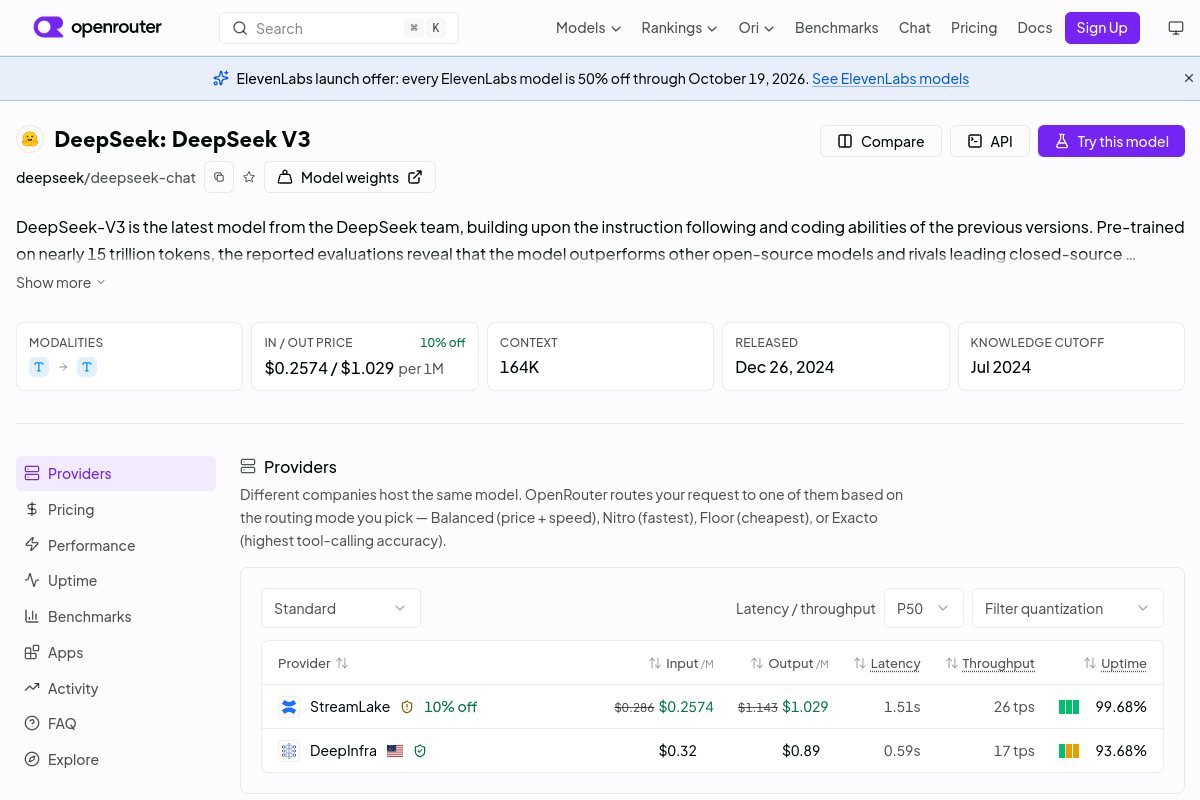The image size is (1200, 800).
Task: Click the StreamLake 26 tps value
Action: [x=1014, y=707]
